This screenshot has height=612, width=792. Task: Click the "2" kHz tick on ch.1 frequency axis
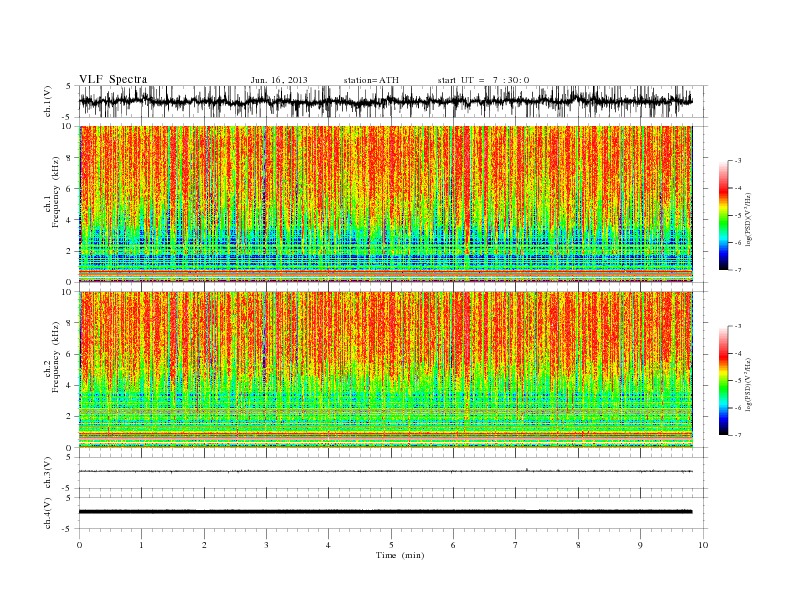[x=69, y=251]
